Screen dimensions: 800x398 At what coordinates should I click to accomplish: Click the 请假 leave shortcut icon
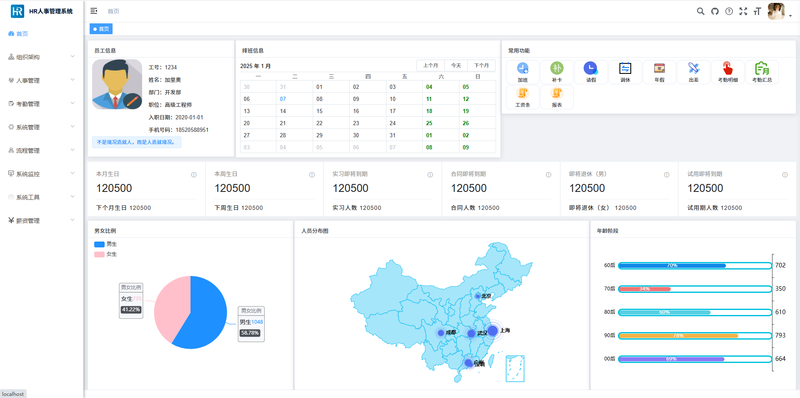click(x=591, y=68)
